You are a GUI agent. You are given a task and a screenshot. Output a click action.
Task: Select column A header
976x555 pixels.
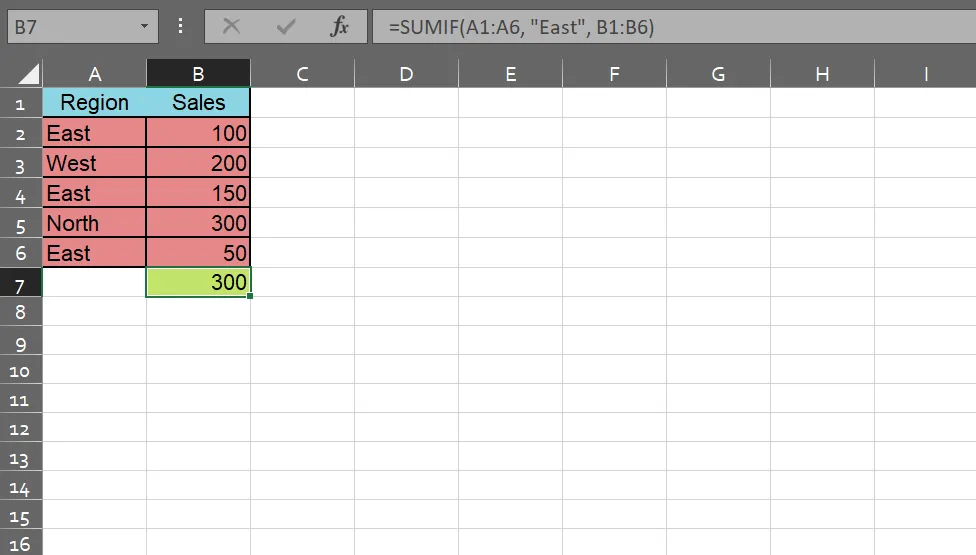pyautogui.click(x=95, y=73)
